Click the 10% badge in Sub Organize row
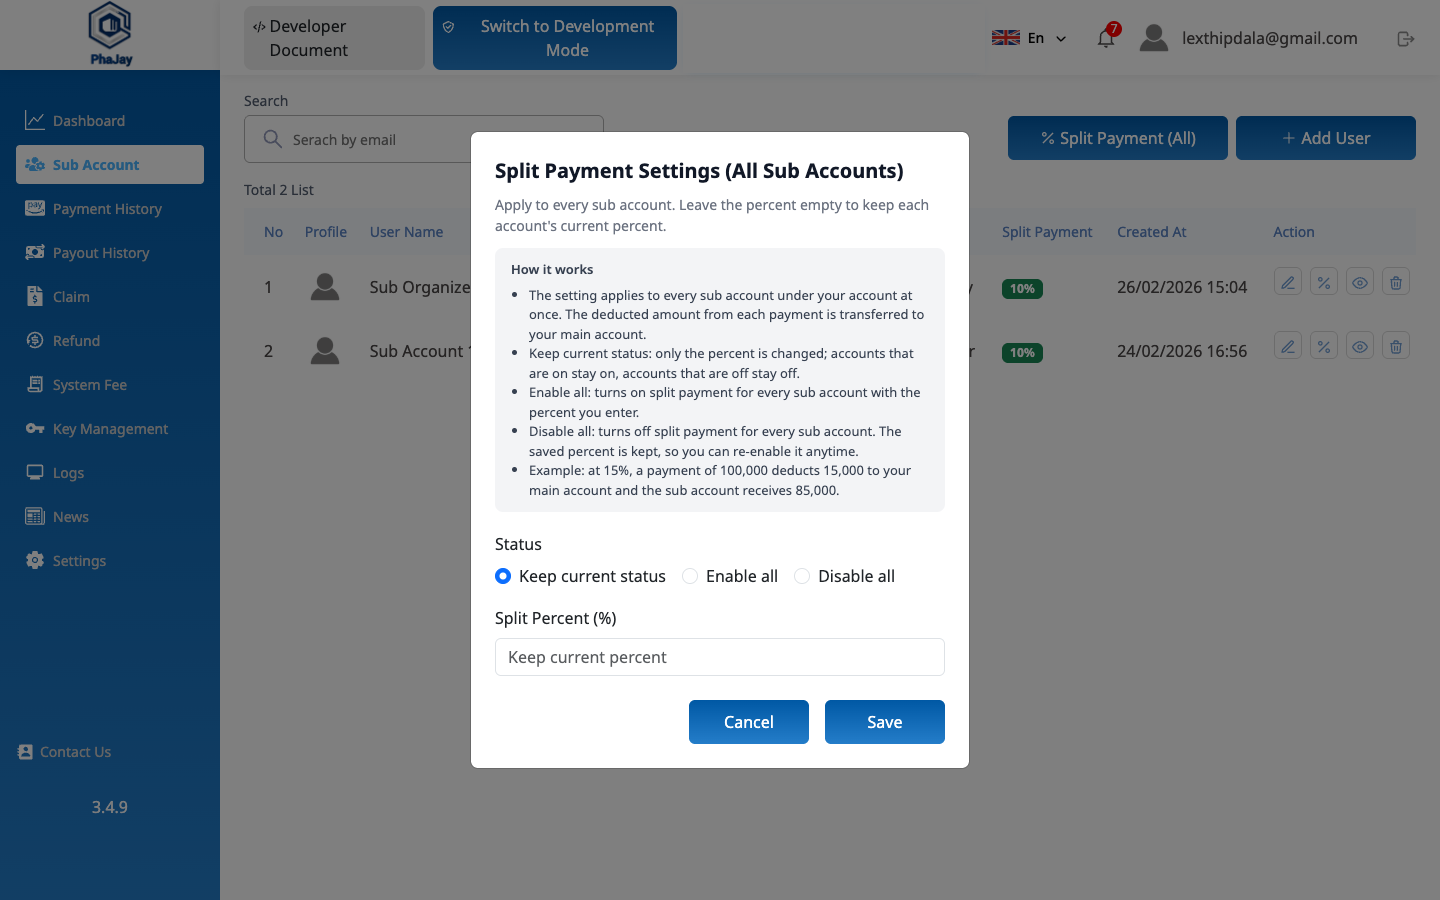The height and width of the screenshot is (900, 1440). [x=1022, y=289]
